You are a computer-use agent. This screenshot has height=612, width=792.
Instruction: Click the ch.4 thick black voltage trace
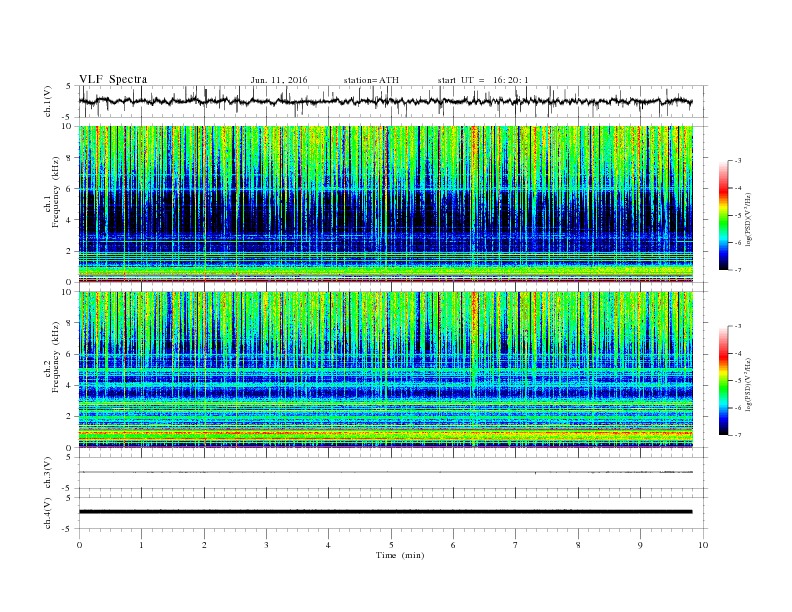pos(386,512)
